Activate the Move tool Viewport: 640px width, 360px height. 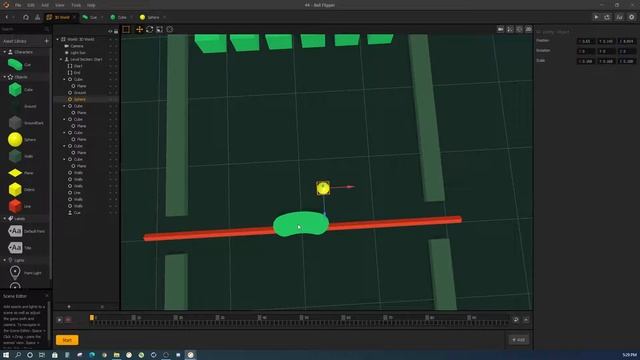pos(139,29)
